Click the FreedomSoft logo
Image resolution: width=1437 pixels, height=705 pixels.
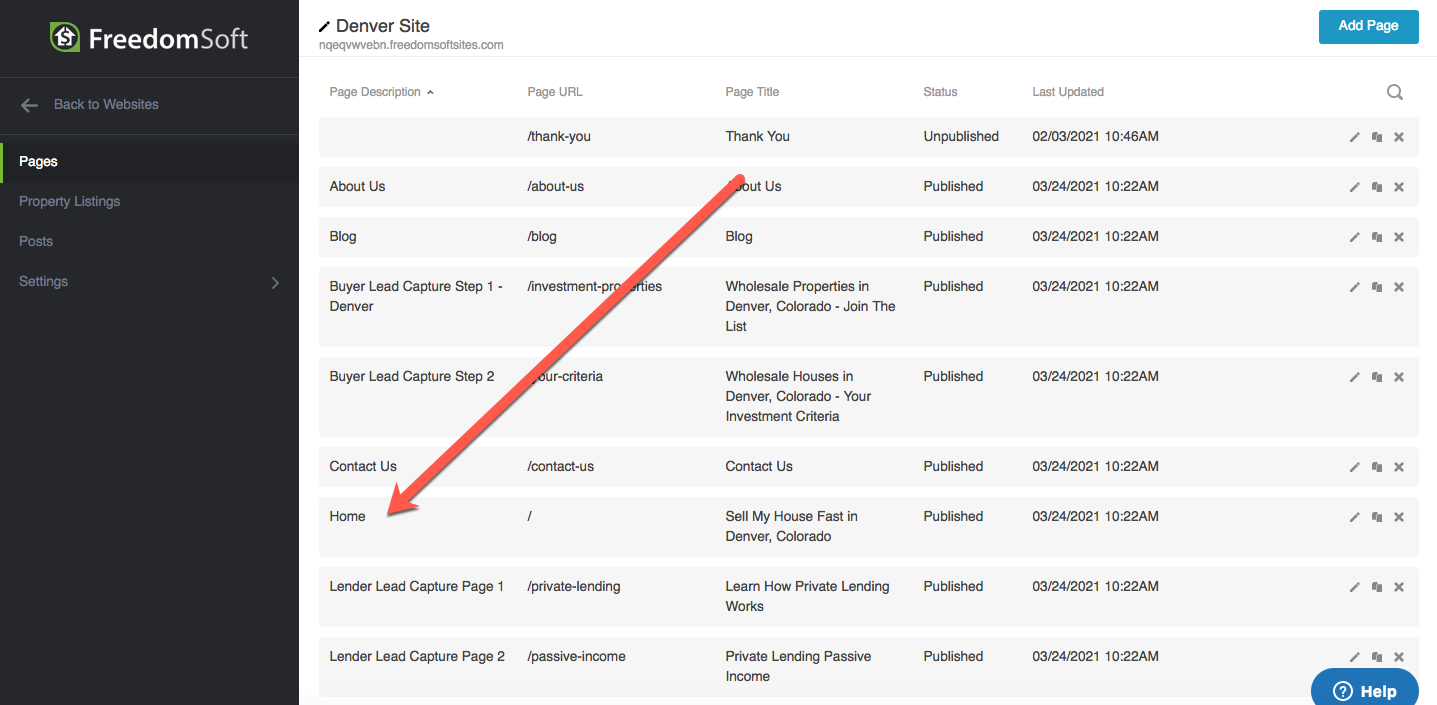[x=149, y=39]
